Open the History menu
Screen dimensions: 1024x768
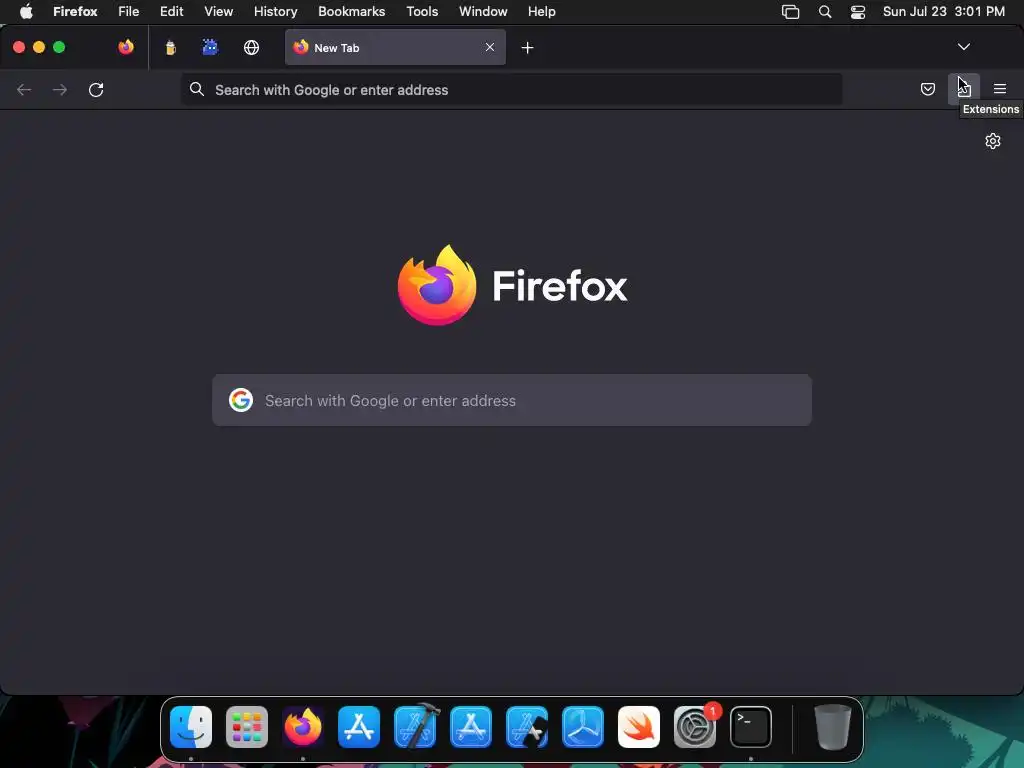point(276,12)
